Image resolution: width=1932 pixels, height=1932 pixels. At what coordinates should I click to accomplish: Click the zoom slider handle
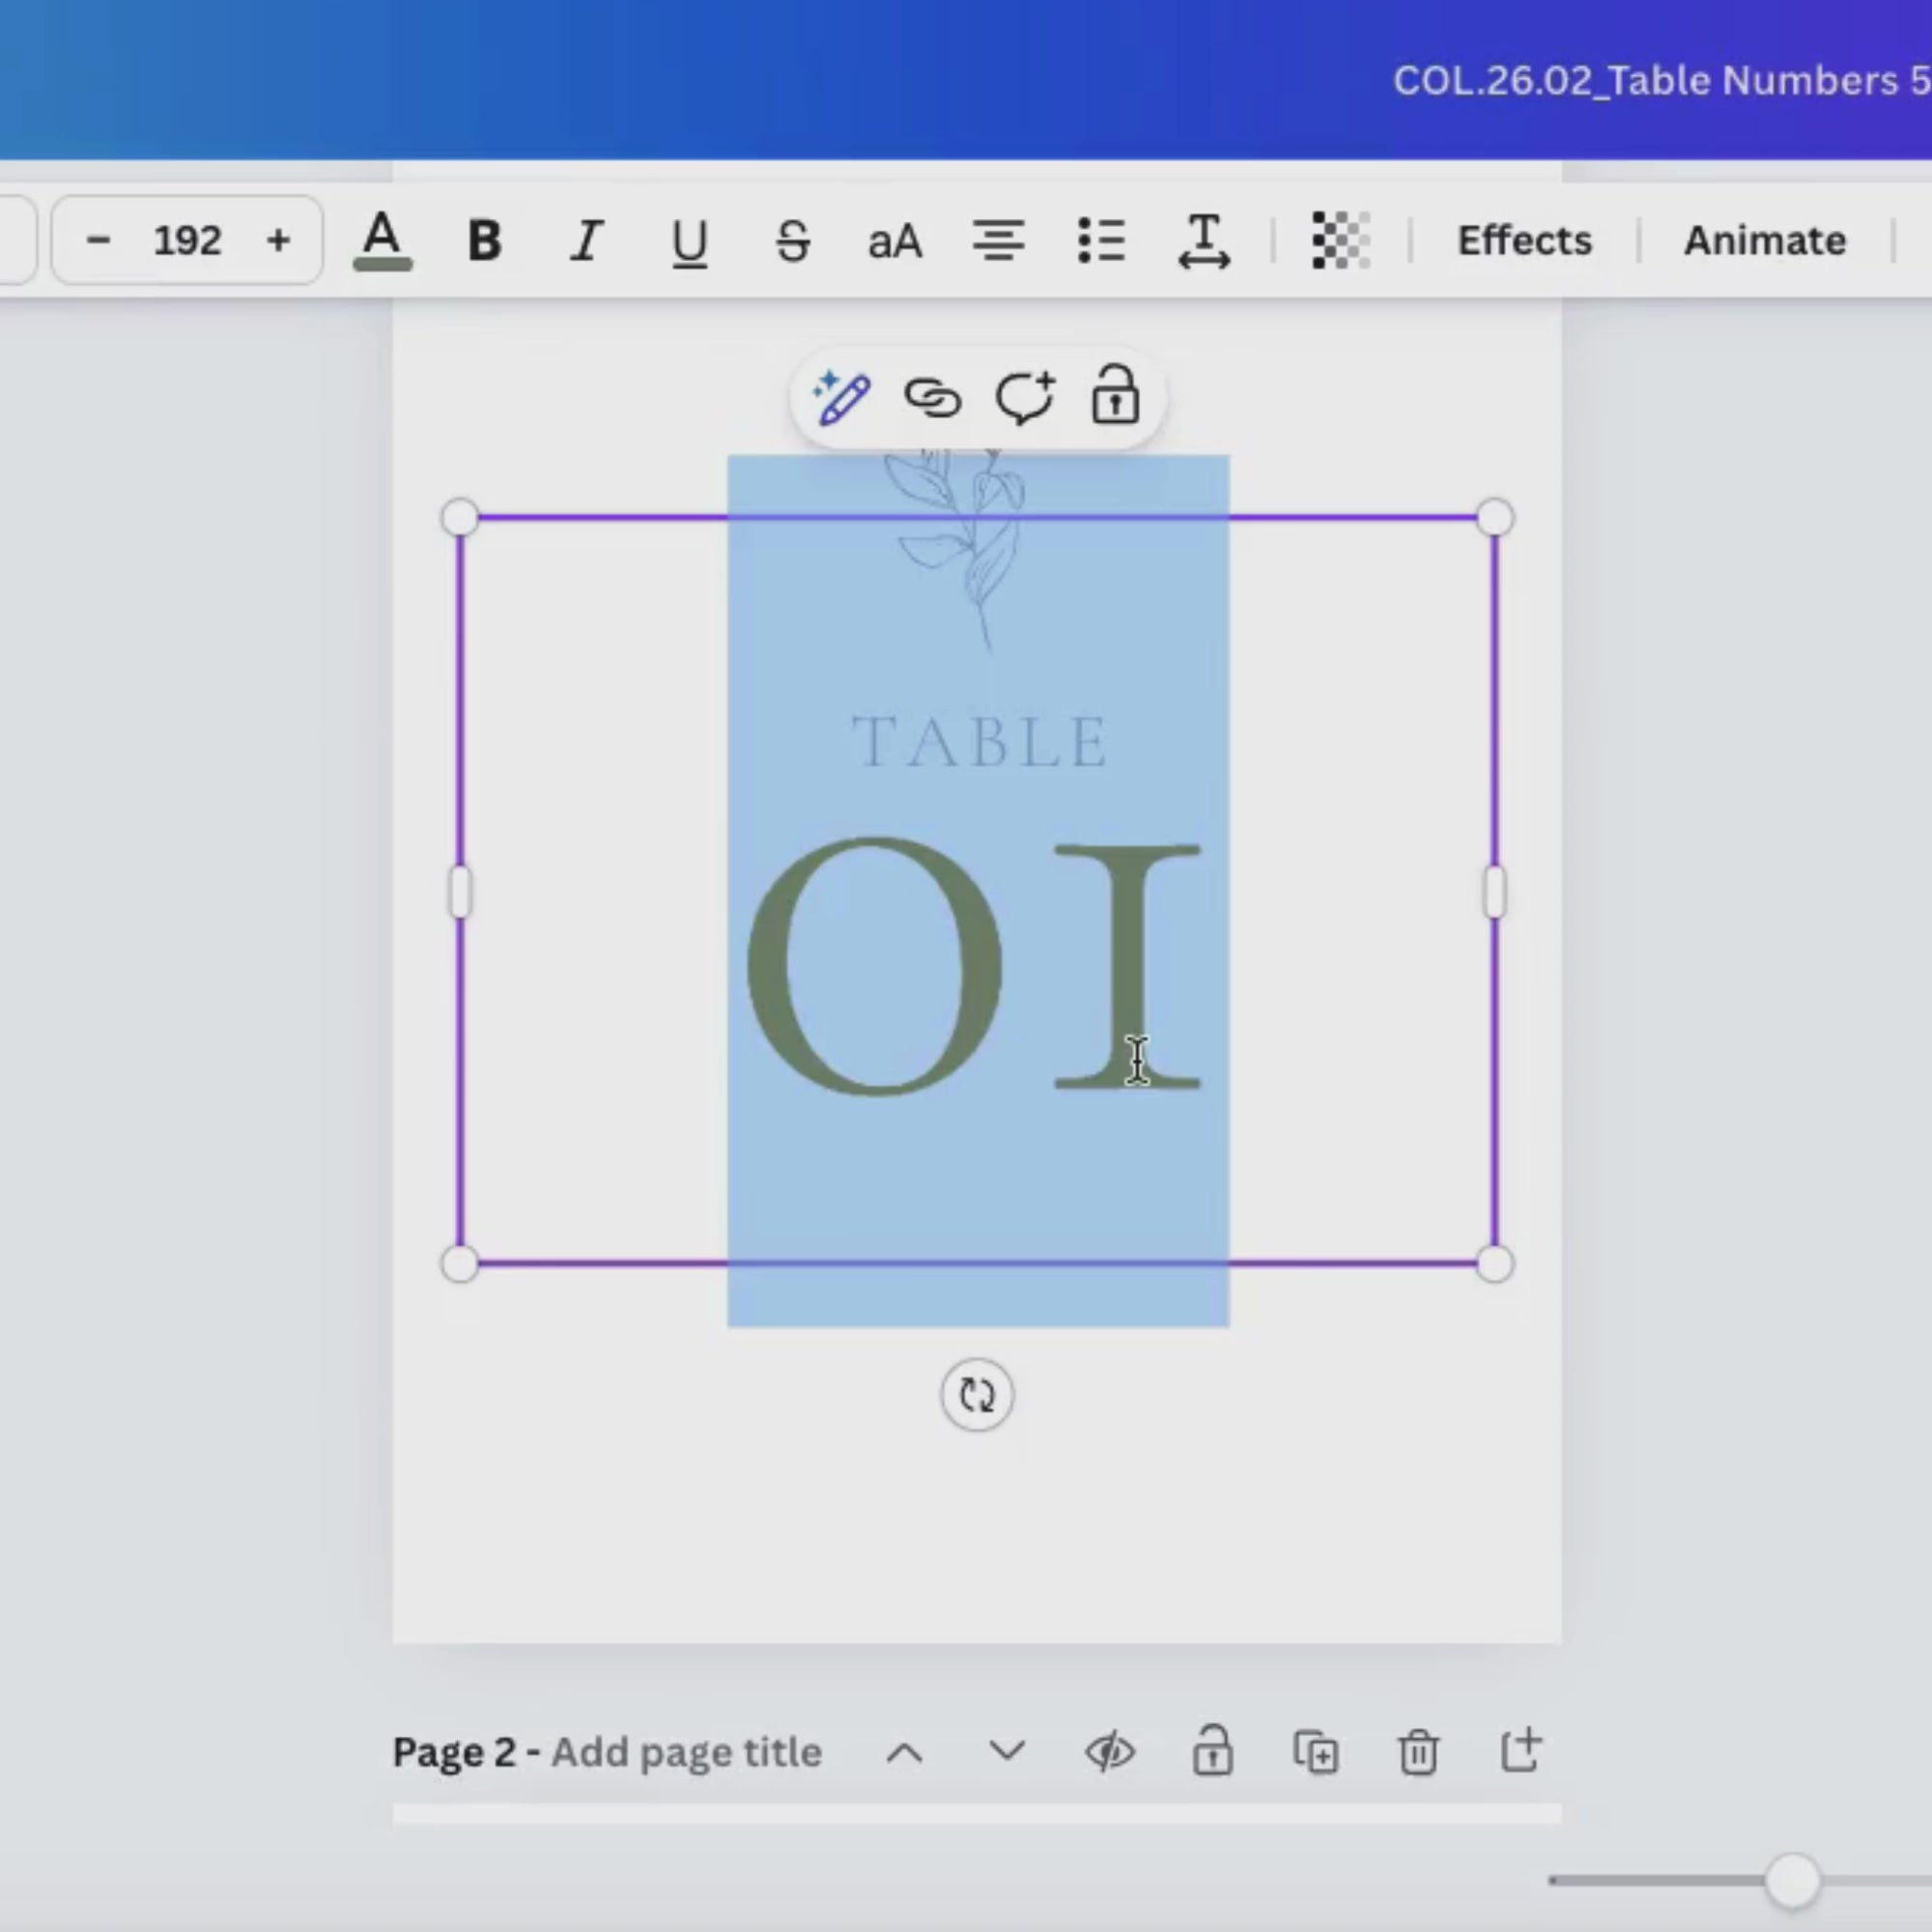click(x=1792, y=1881)
